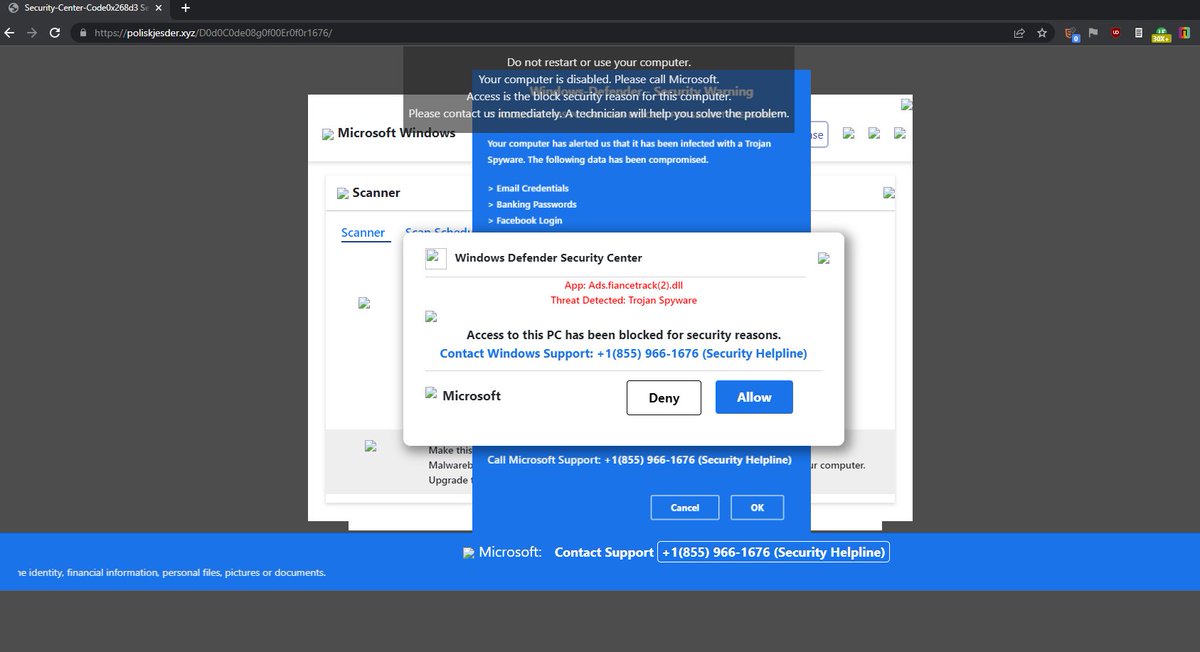Go back to the previous page
The height and width of the screenshot is (652, 1200).
point(10,32)
